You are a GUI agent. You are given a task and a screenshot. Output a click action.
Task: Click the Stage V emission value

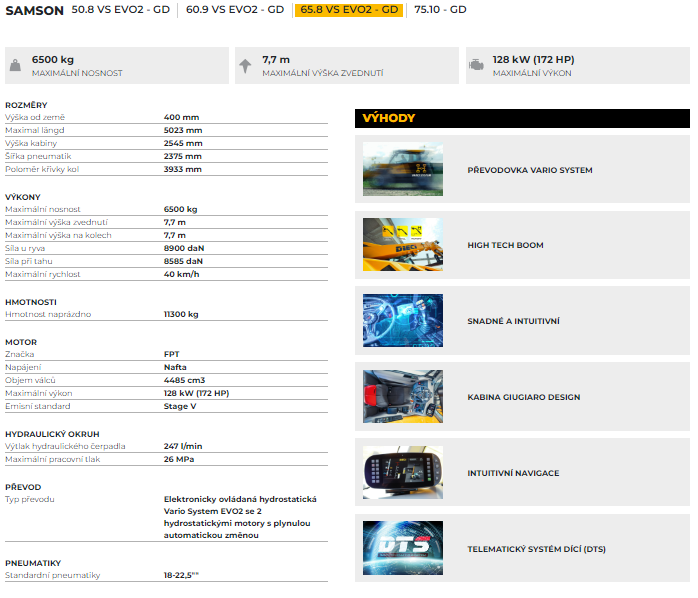pos(180,406)
